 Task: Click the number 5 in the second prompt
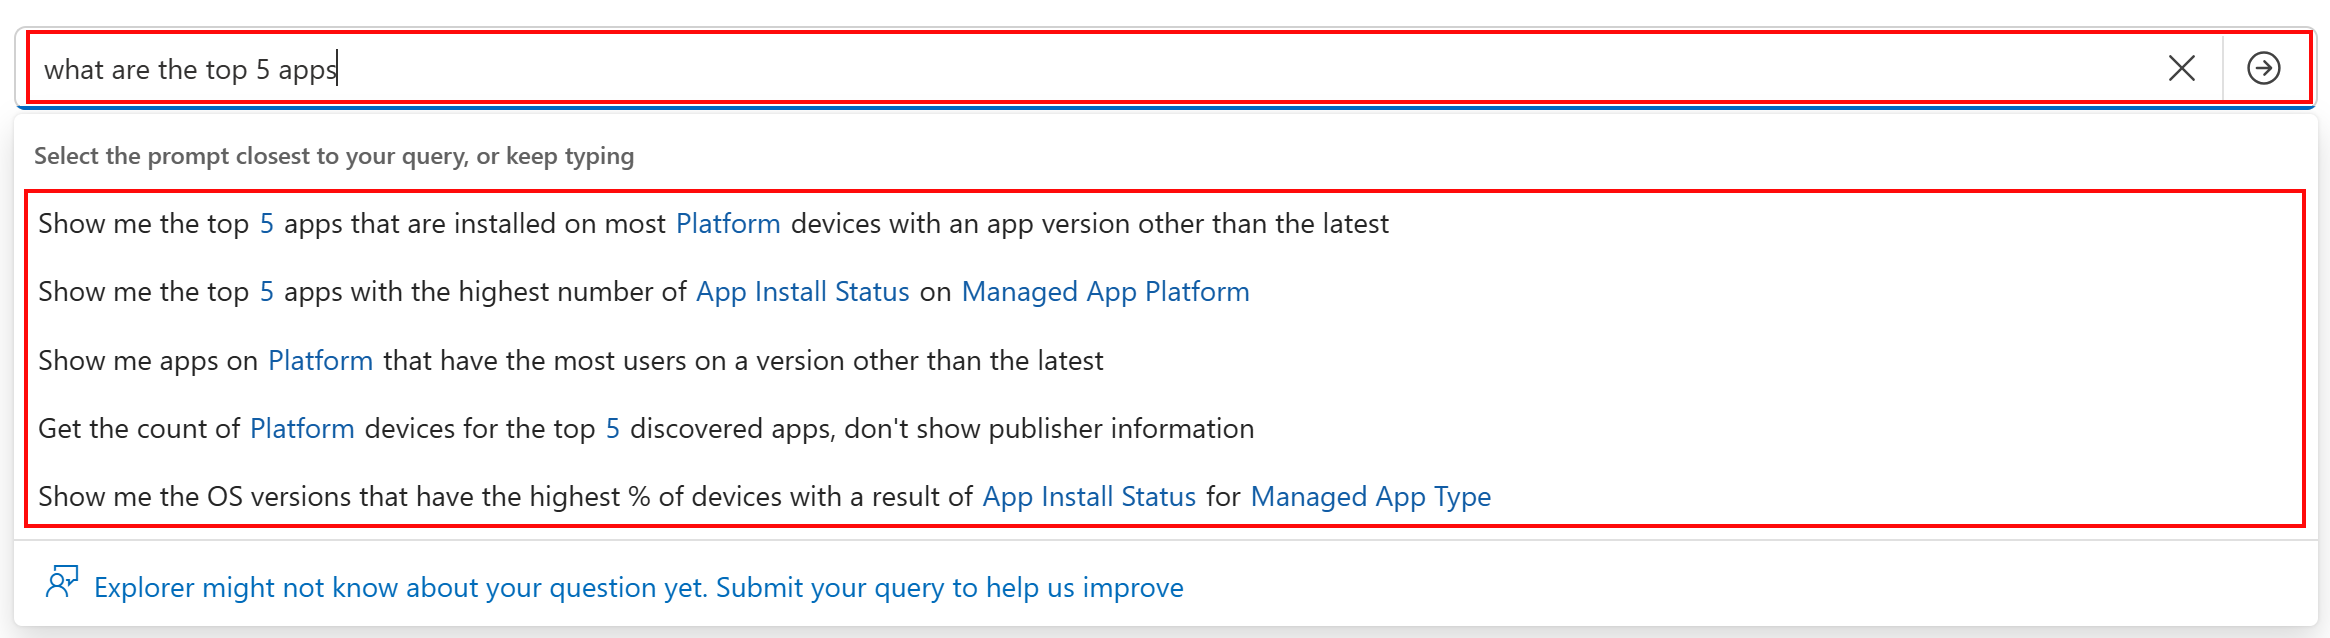point(267,292)
